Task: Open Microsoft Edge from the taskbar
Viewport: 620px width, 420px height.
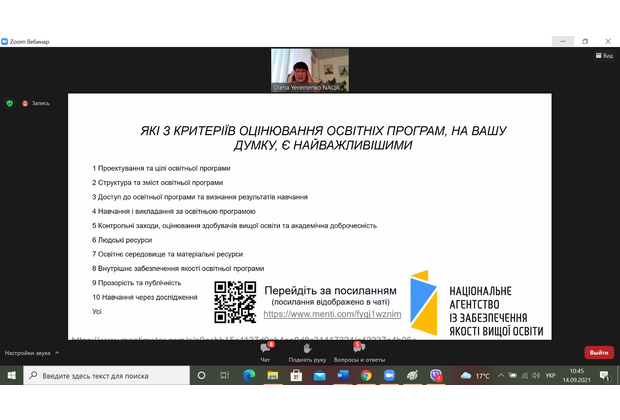Action: pyautogui.click(x=249, y=376)
